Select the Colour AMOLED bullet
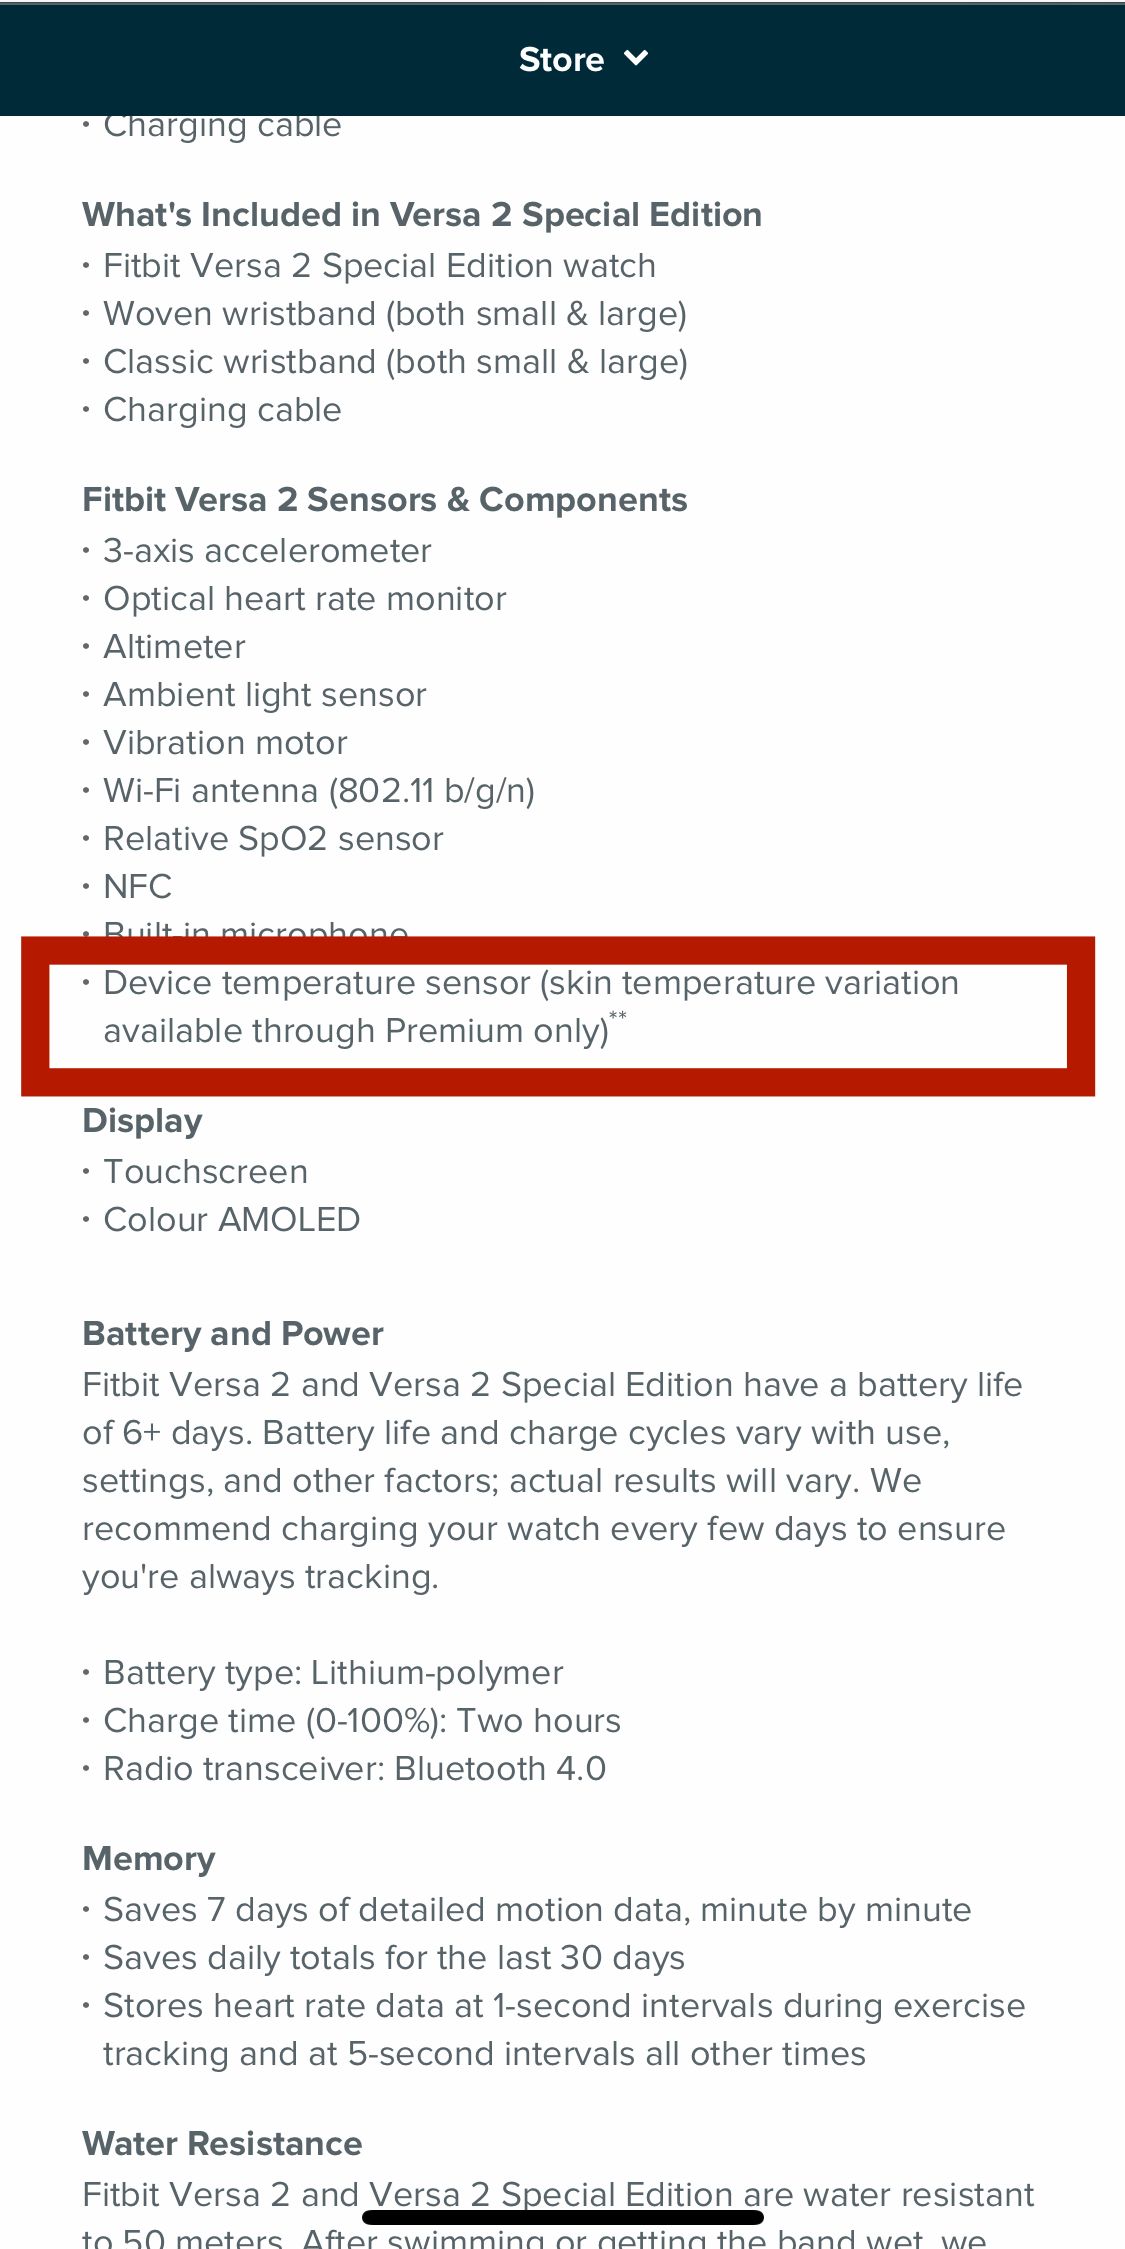This screenshot has height=2249, width=1125. (232, 1220)
